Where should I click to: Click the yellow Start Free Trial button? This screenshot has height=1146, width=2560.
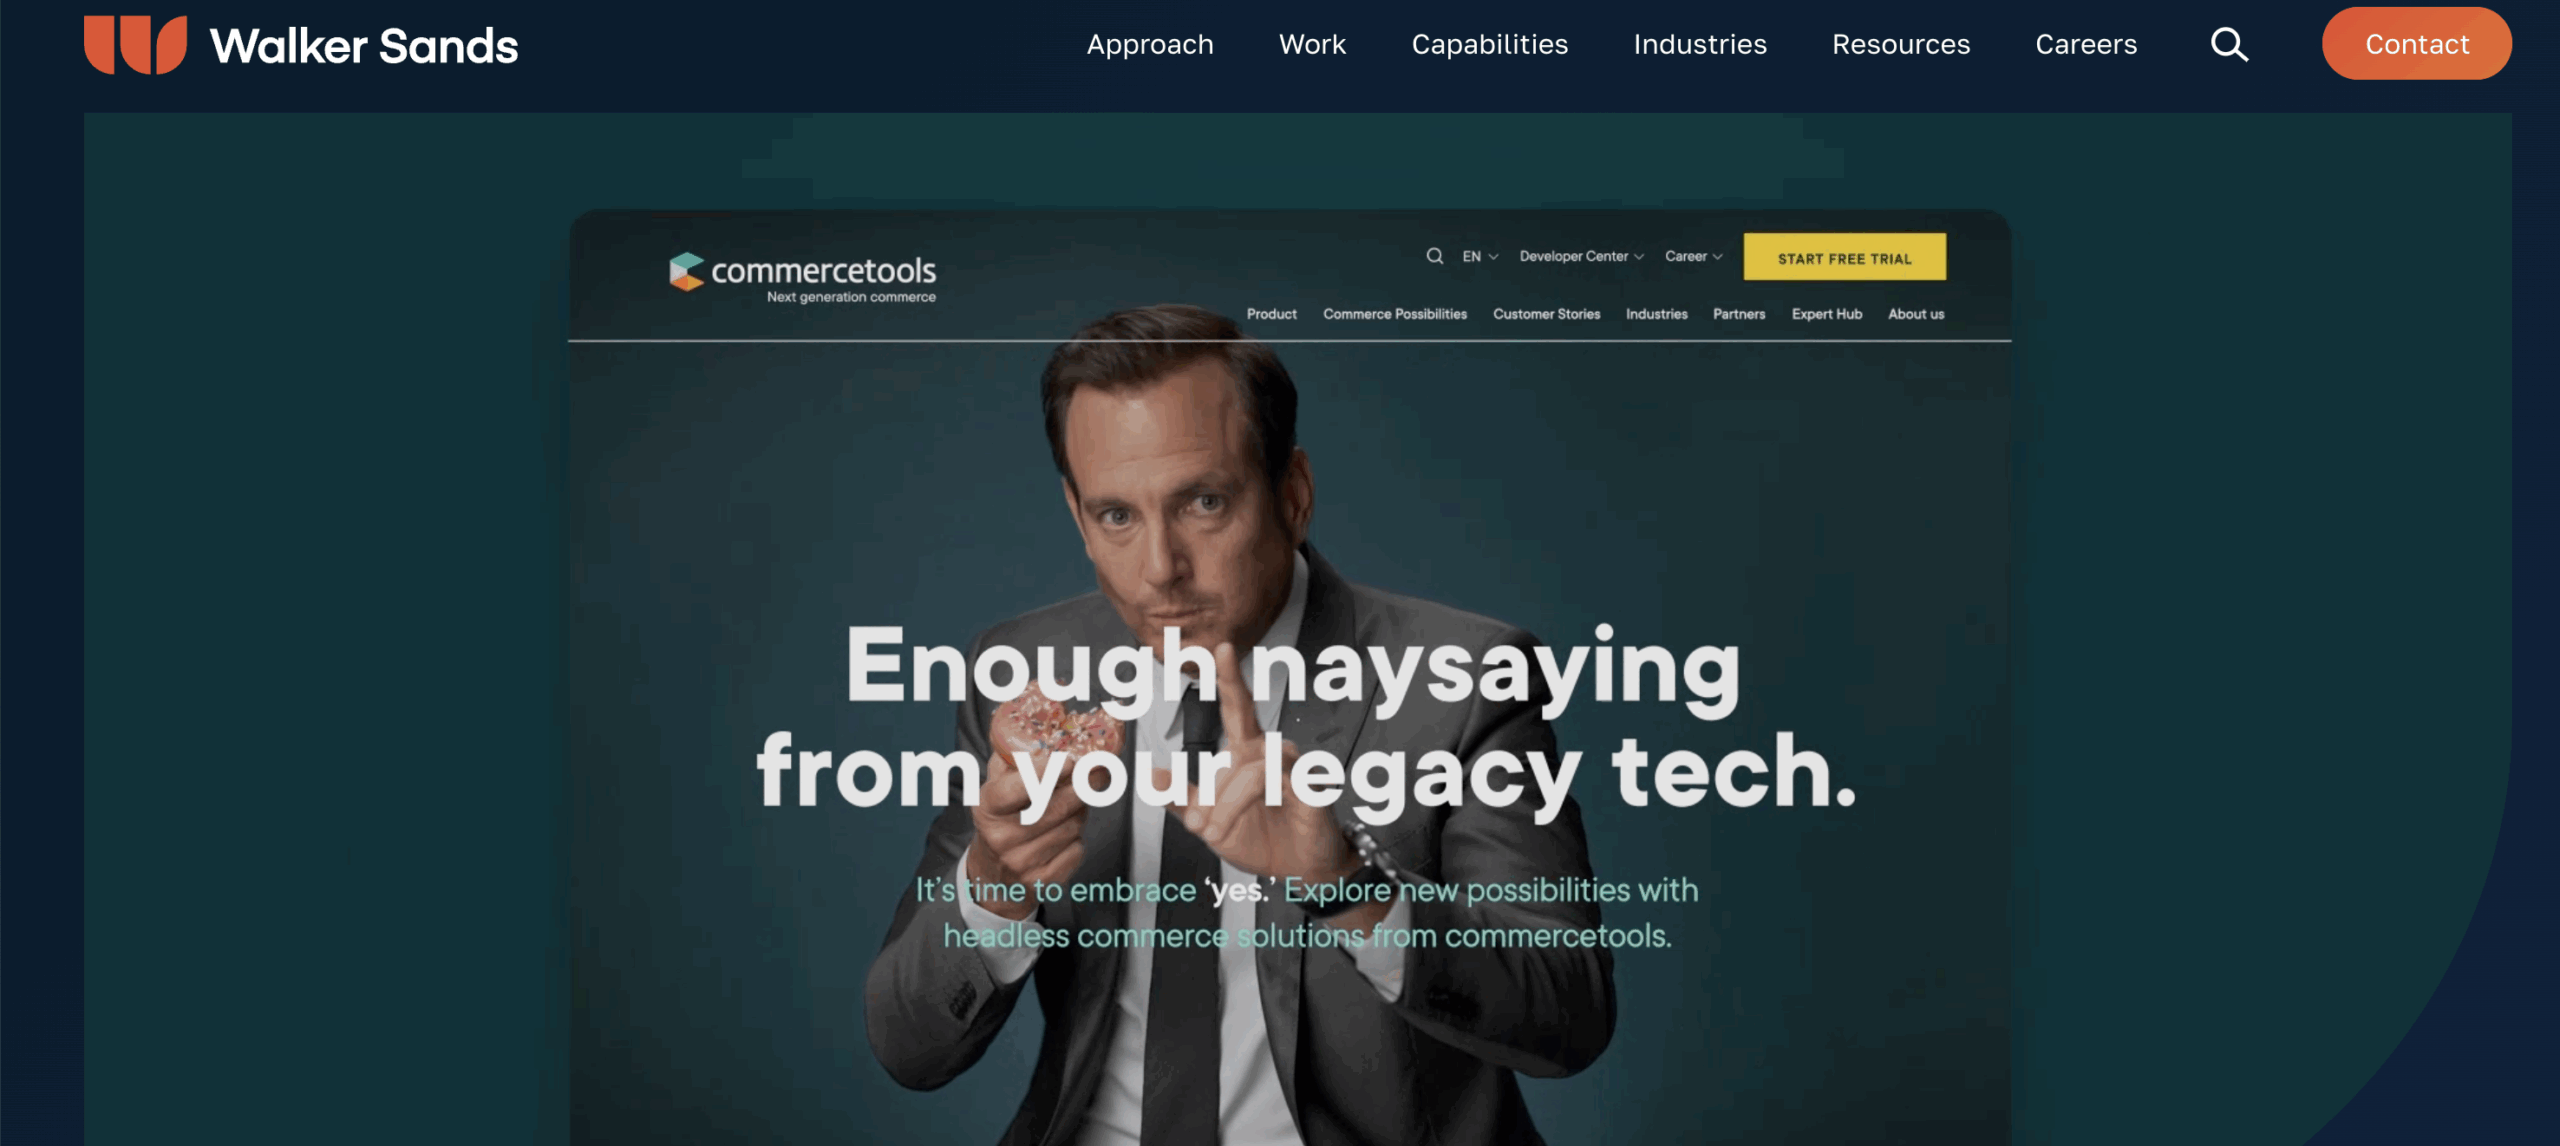click(x=1845, y=257)
